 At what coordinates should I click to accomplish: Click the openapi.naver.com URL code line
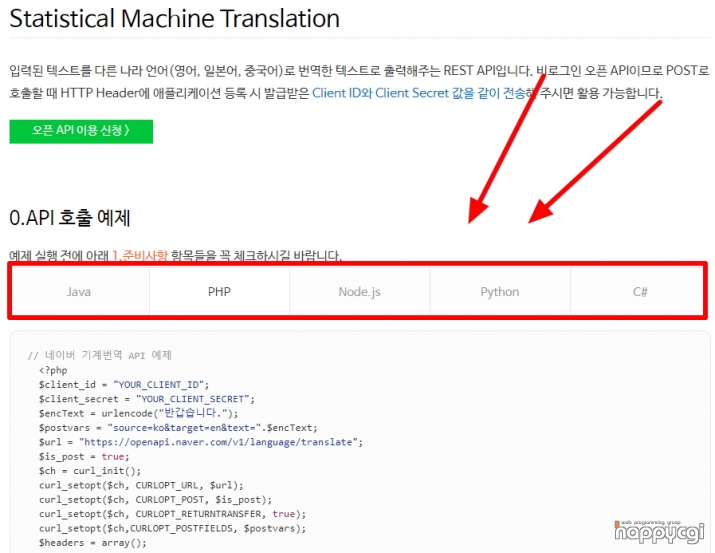201,442
